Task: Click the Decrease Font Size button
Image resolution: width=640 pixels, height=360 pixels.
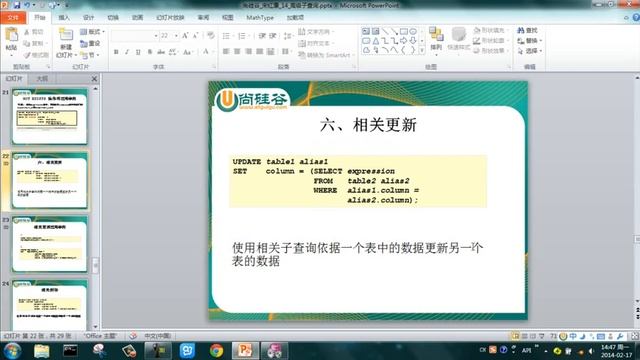Action: 196,36
